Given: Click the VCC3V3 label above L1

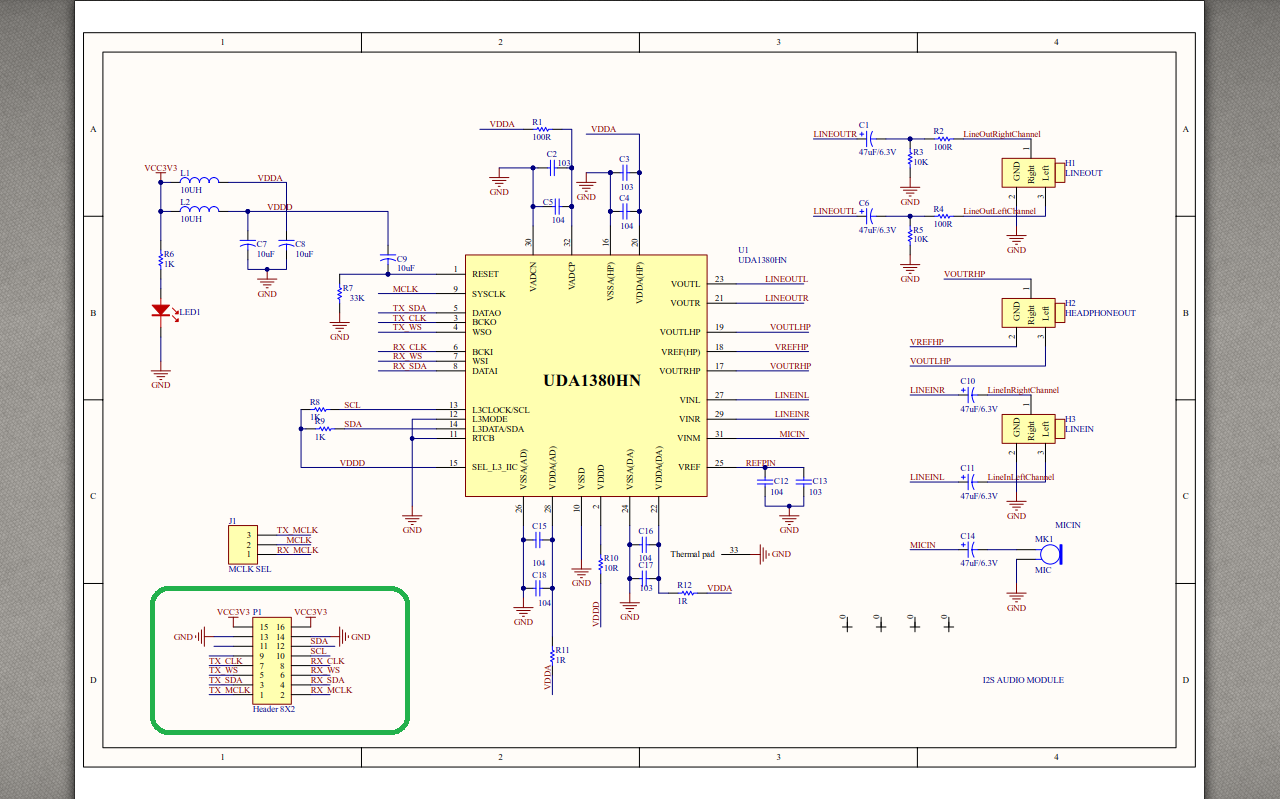Looking at the screenshot, I should click(161, 168).
